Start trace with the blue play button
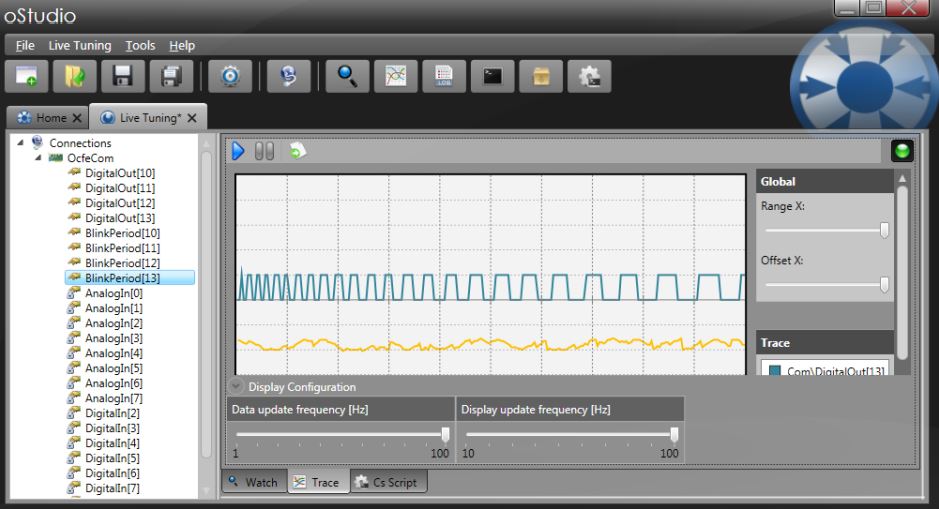The height and width of the screenshot is (509, 939). point(238,151)
